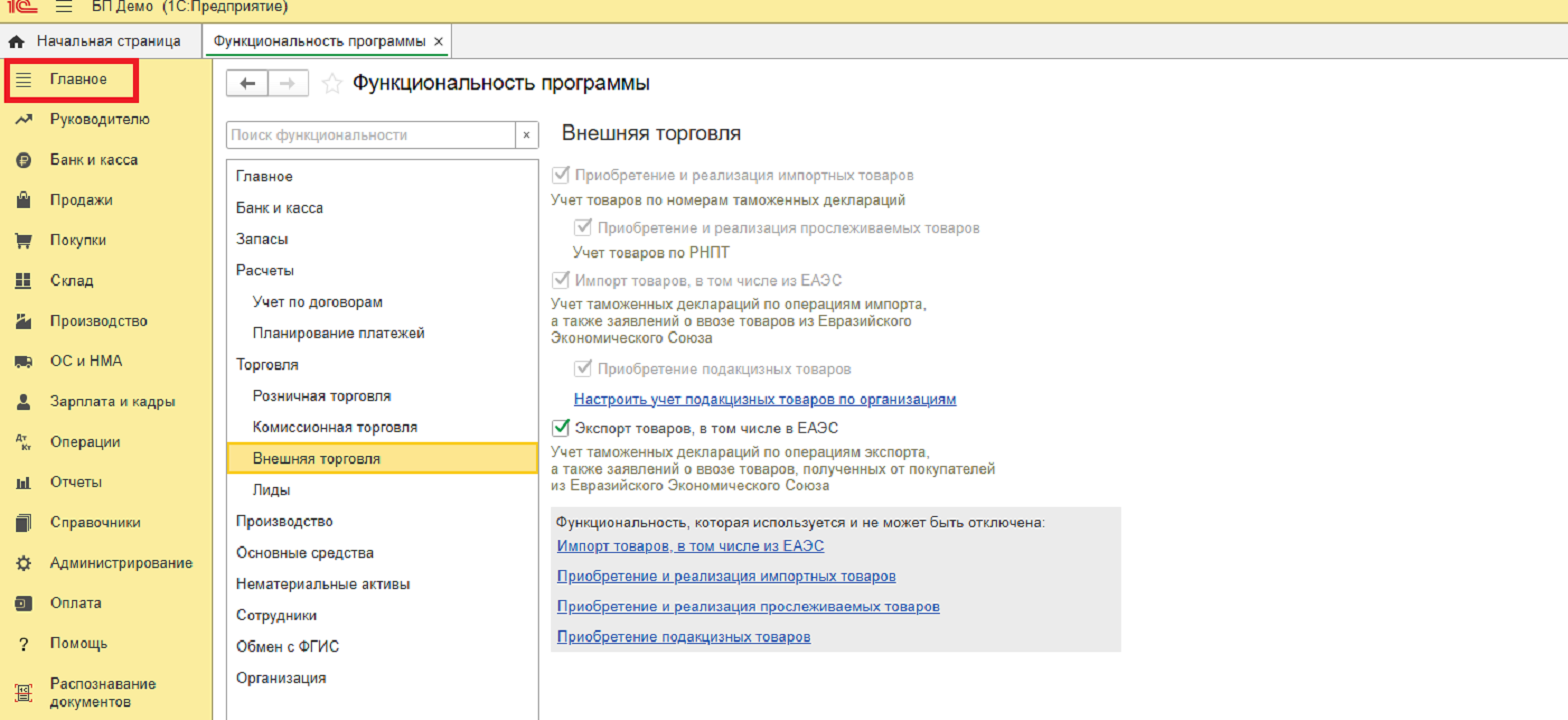This screenshot has width=1568, height=720.
Task: Toggle the Приобретение и реализация импортных товаров checkbox
Action: click(560, 175)
